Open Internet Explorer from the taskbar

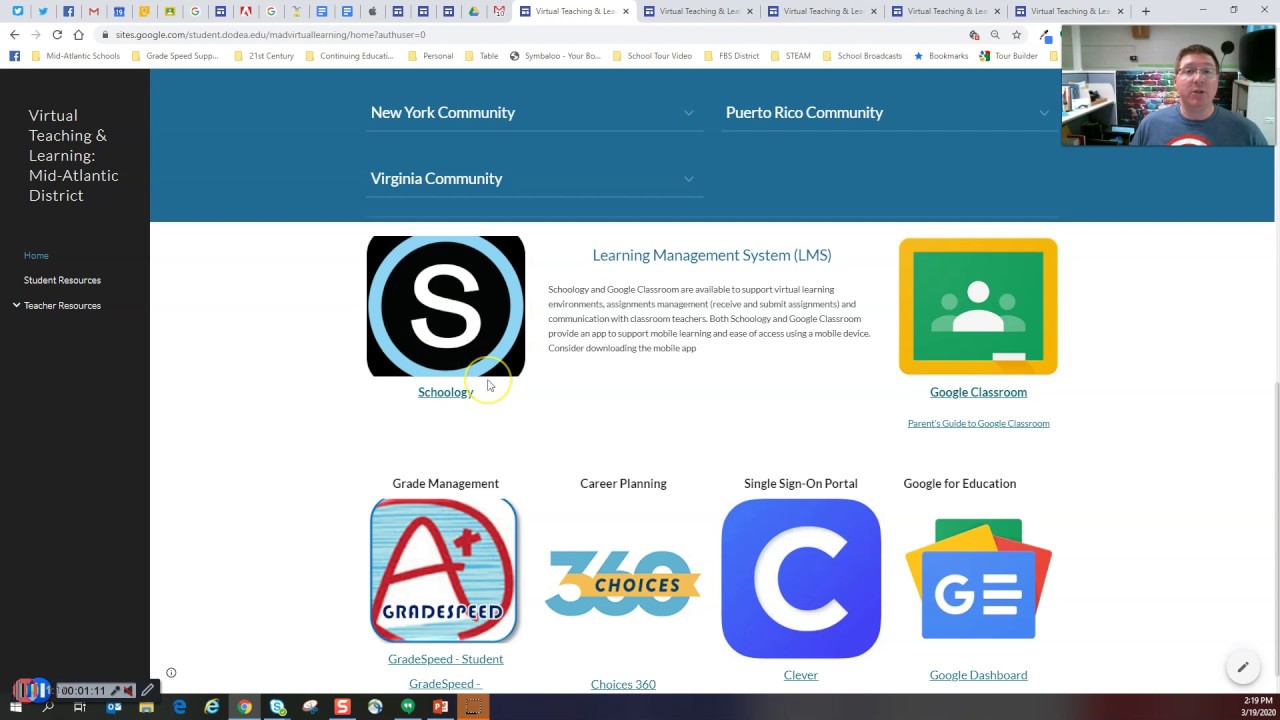click(212, 707)
